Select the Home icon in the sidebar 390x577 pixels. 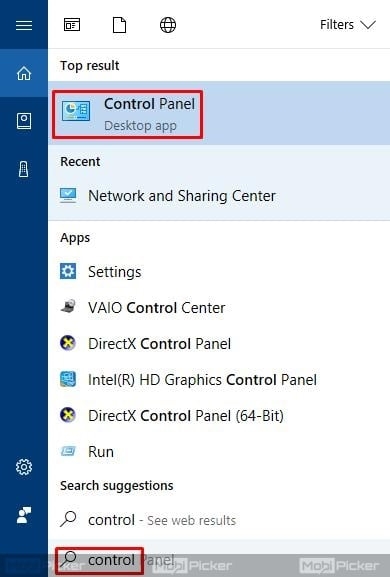[x=24, y=73]
